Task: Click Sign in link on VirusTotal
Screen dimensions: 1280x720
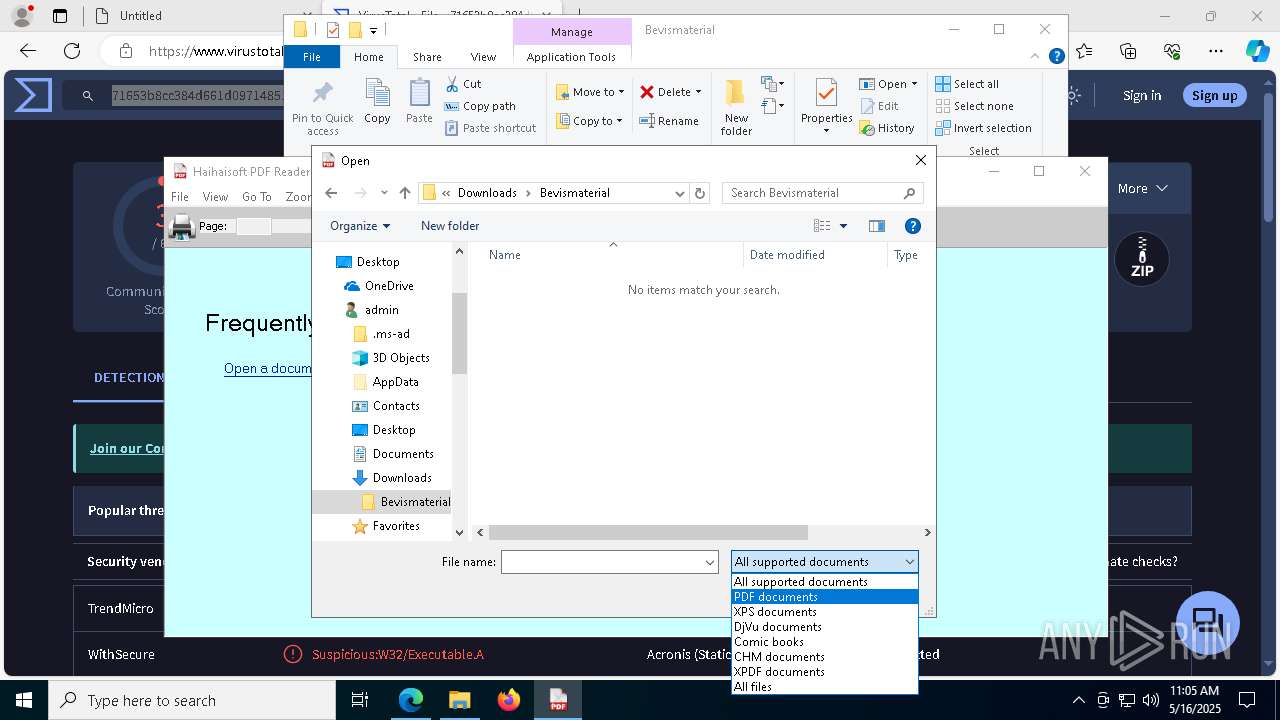Action: 1142,95
